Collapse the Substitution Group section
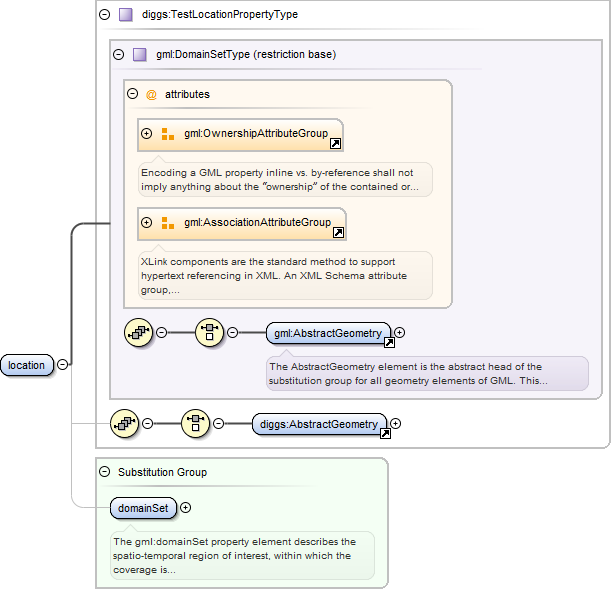Image resolution: width=612 pixels, height=590 pixels. [104, 472]
